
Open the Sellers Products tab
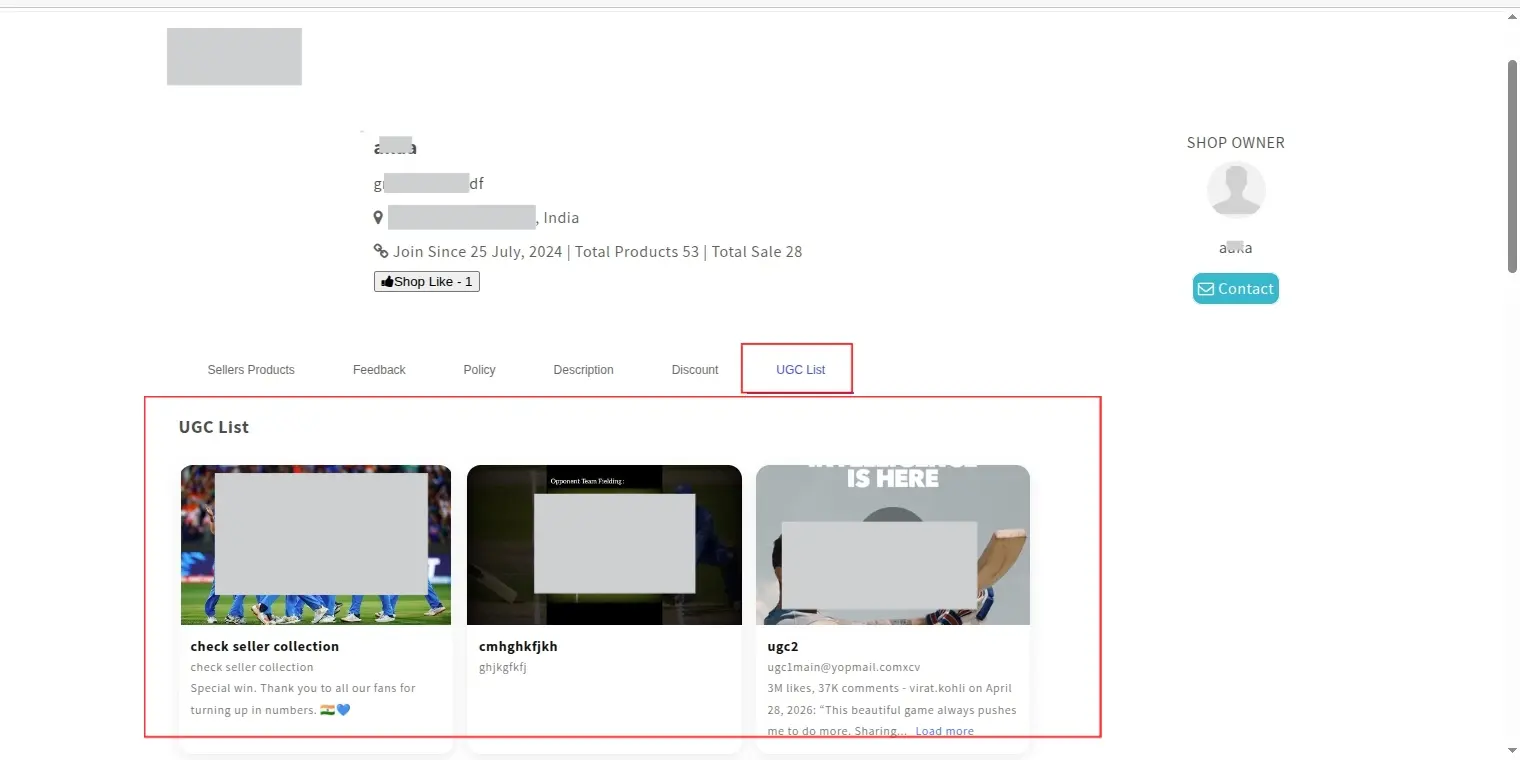click(x=251, y=370)
